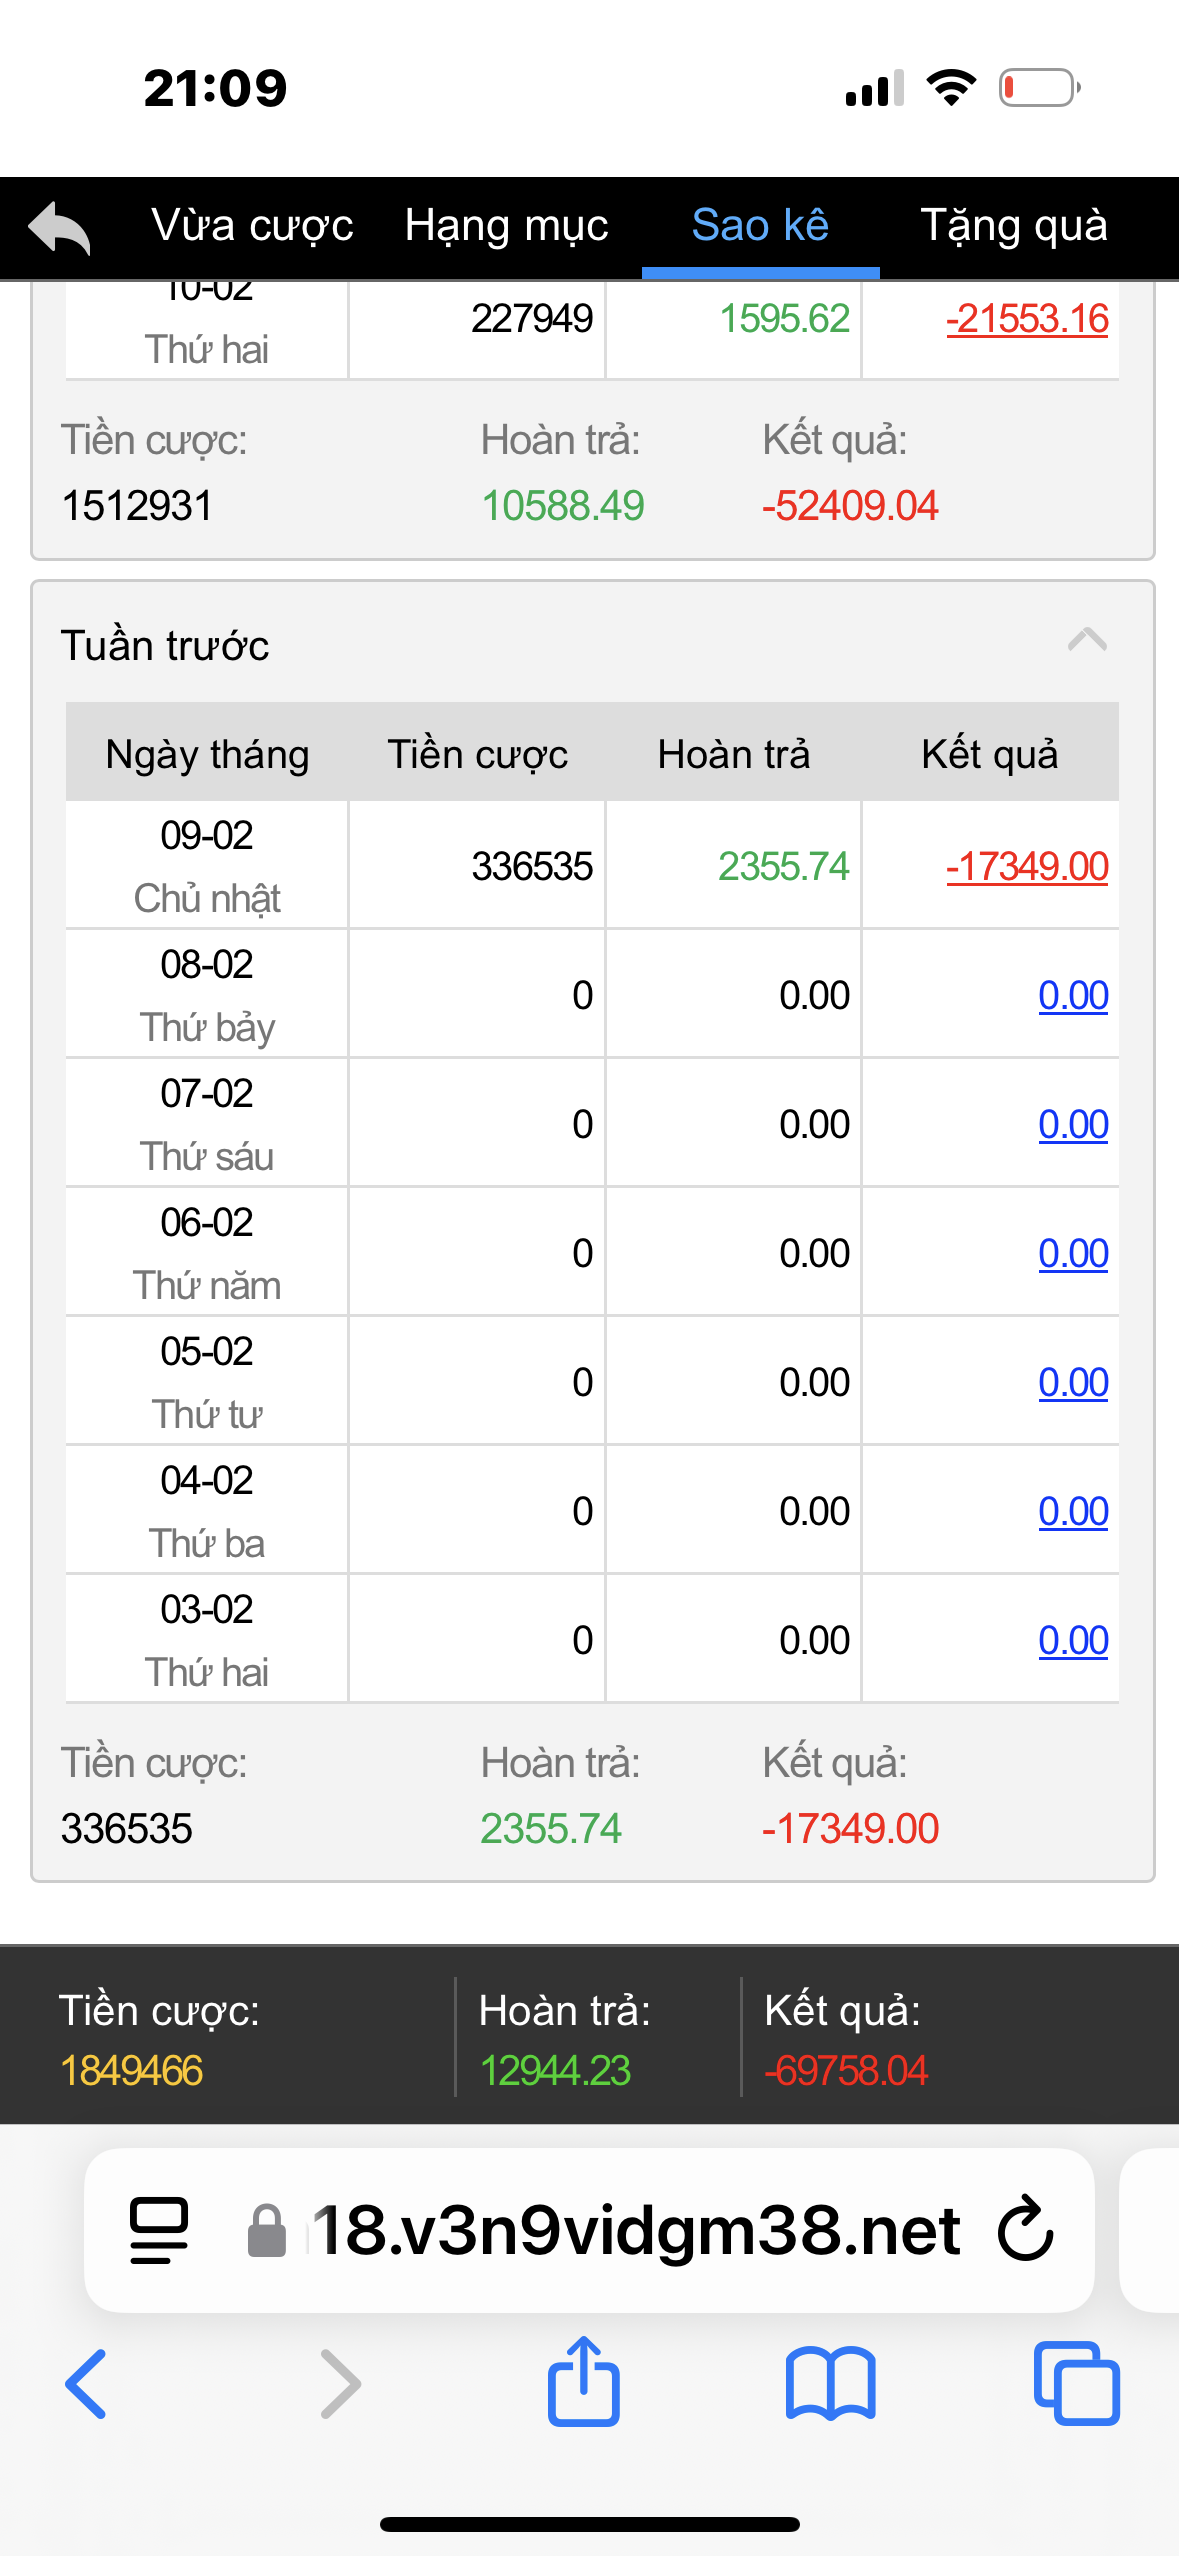This screenshot has height=2556, width=1179.
Task: Open the 0.00 result for 06-02
Action: (x=1073, y=1253)
